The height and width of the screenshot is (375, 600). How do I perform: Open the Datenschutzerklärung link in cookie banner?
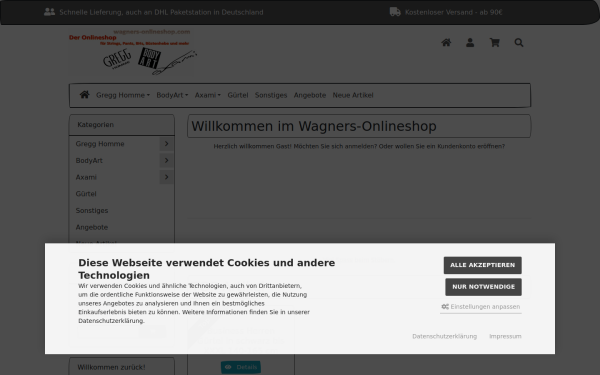point(444,336)
